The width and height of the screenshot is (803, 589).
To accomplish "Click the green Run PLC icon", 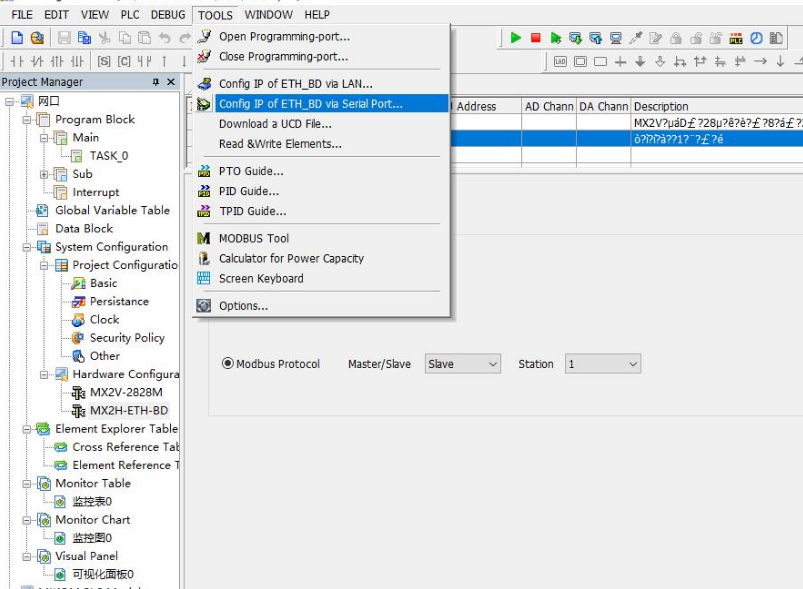I will tap(516, 38).
